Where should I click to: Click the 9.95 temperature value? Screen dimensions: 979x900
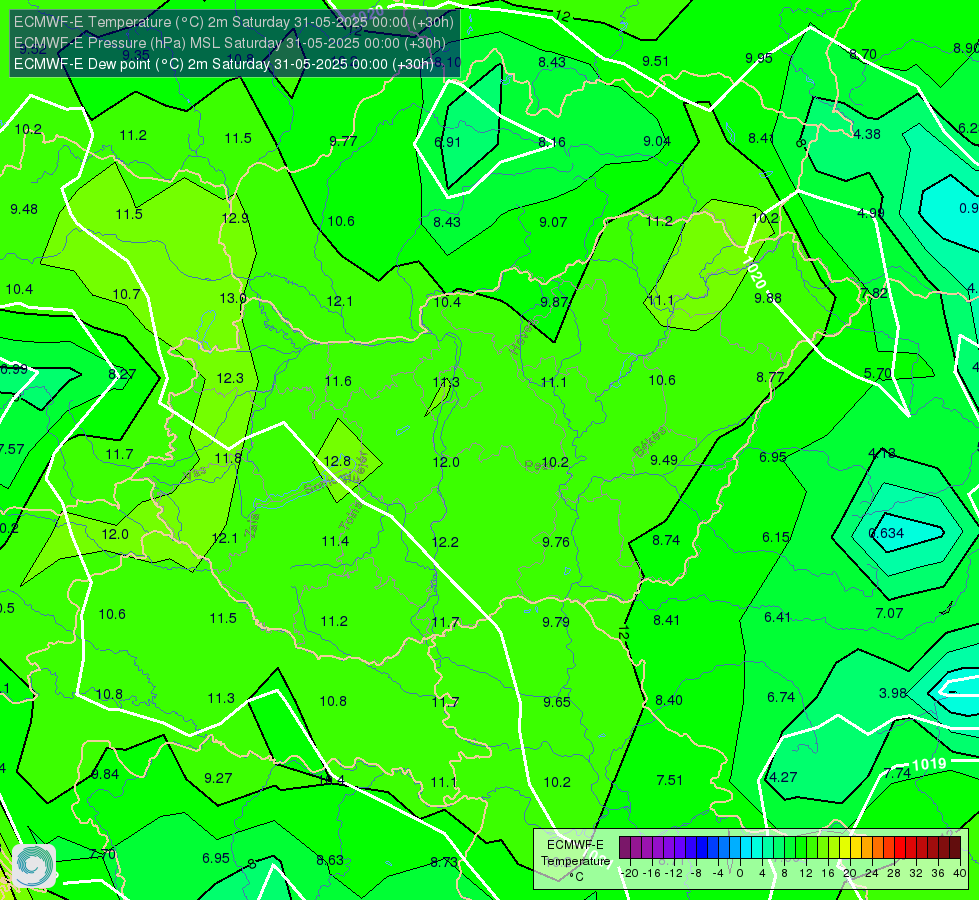point(759,58)
